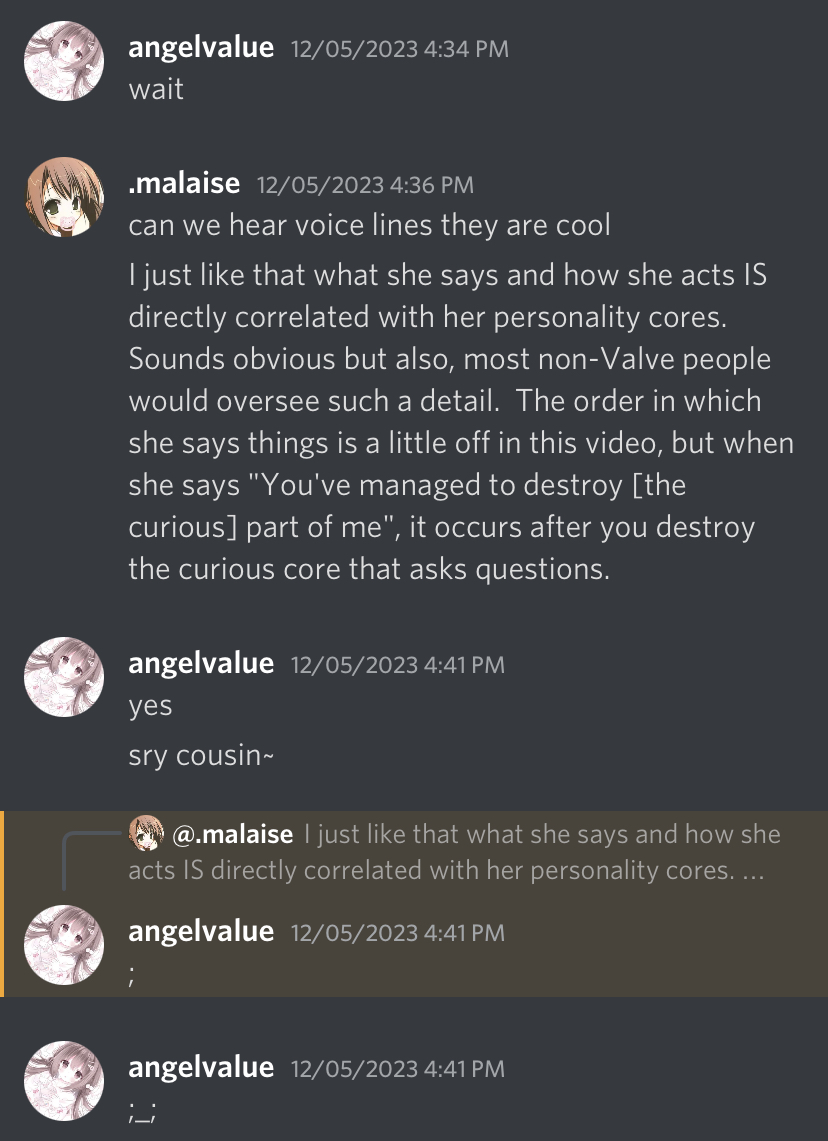This screenshot has width=828, height=1141.
Task: Open angelvalue's avatar on the 'wait' message
Action: [x=64, y=61]
